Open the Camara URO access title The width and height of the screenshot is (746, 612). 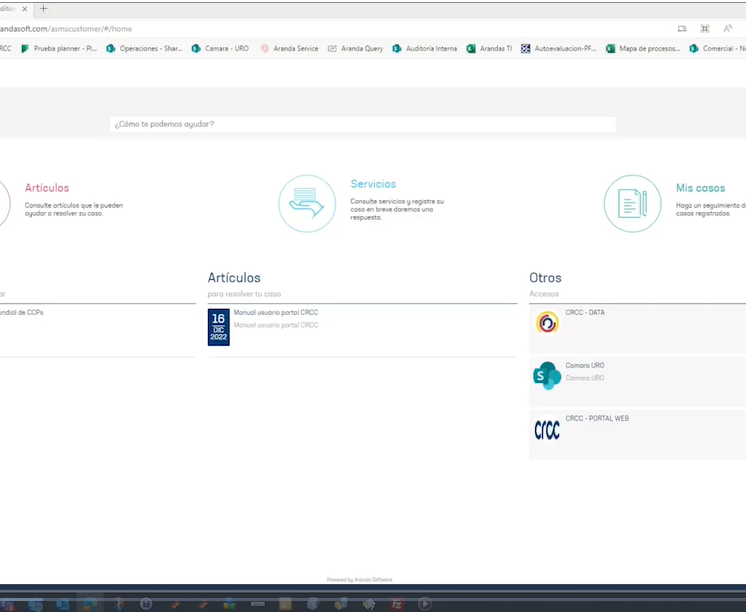point(585,365)
